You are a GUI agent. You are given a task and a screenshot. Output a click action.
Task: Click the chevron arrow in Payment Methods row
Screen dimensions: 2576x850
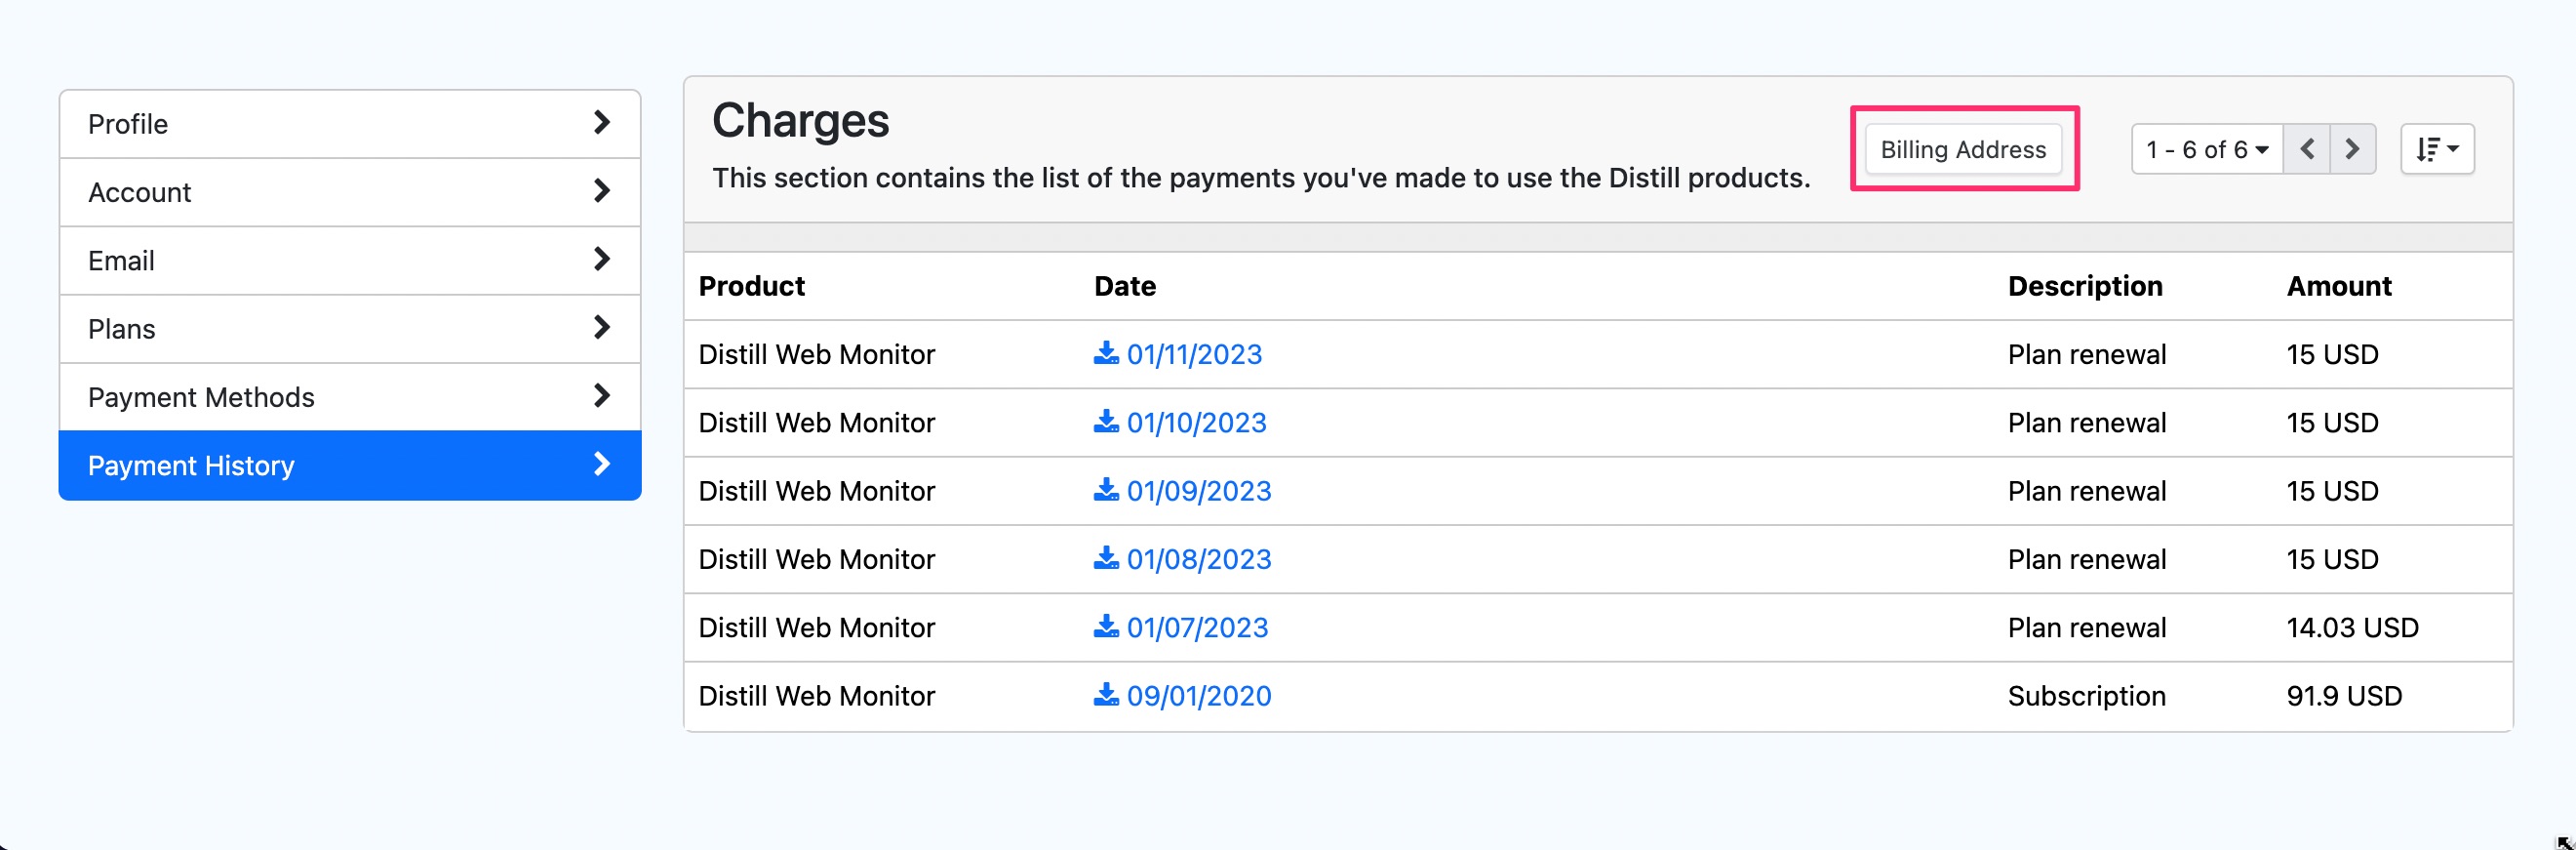tap(602, 395)
